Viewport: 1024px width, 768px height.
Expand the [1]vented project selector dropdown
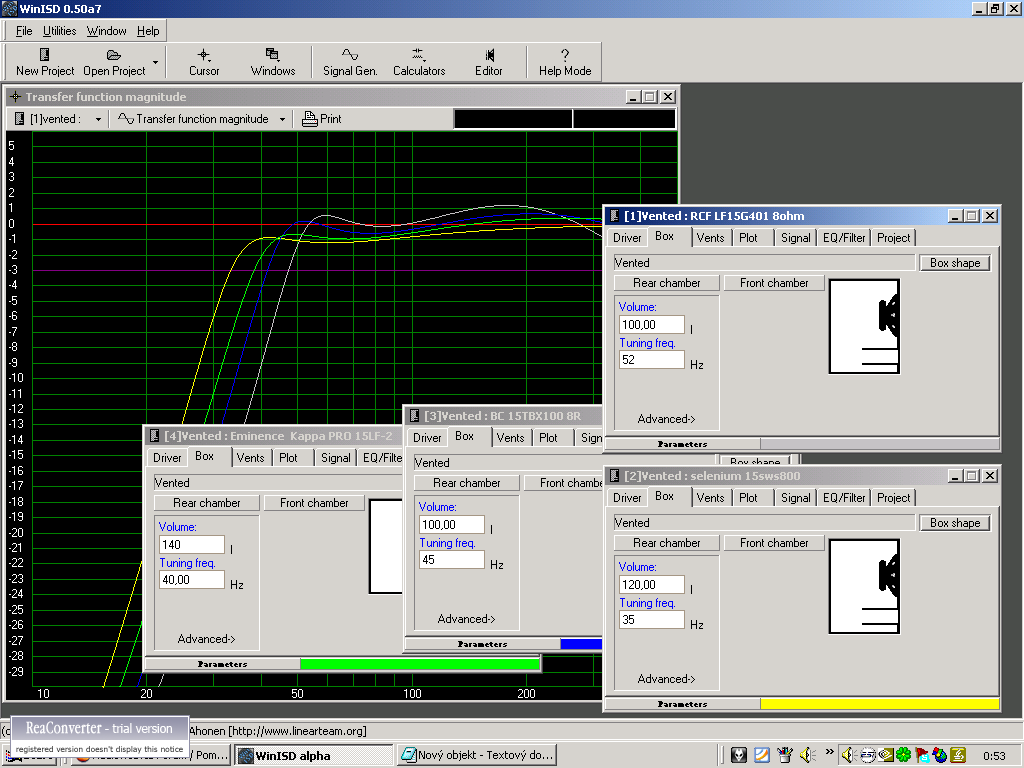(x=98, y=120)
